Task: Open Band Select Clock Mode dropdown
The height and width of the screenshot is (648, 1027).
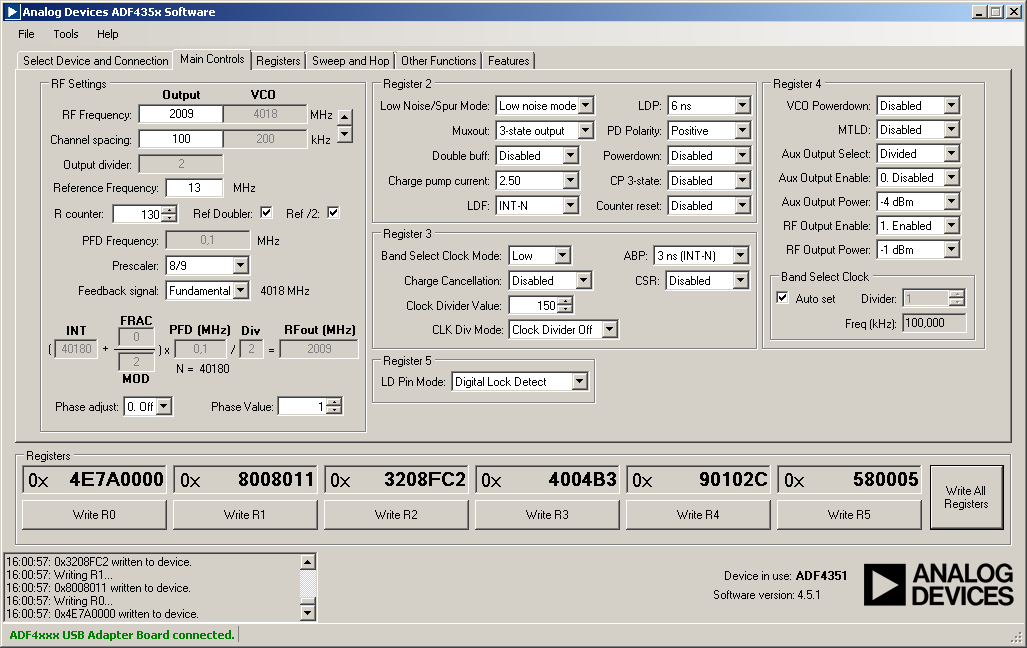Action: [x=563, y=256]
